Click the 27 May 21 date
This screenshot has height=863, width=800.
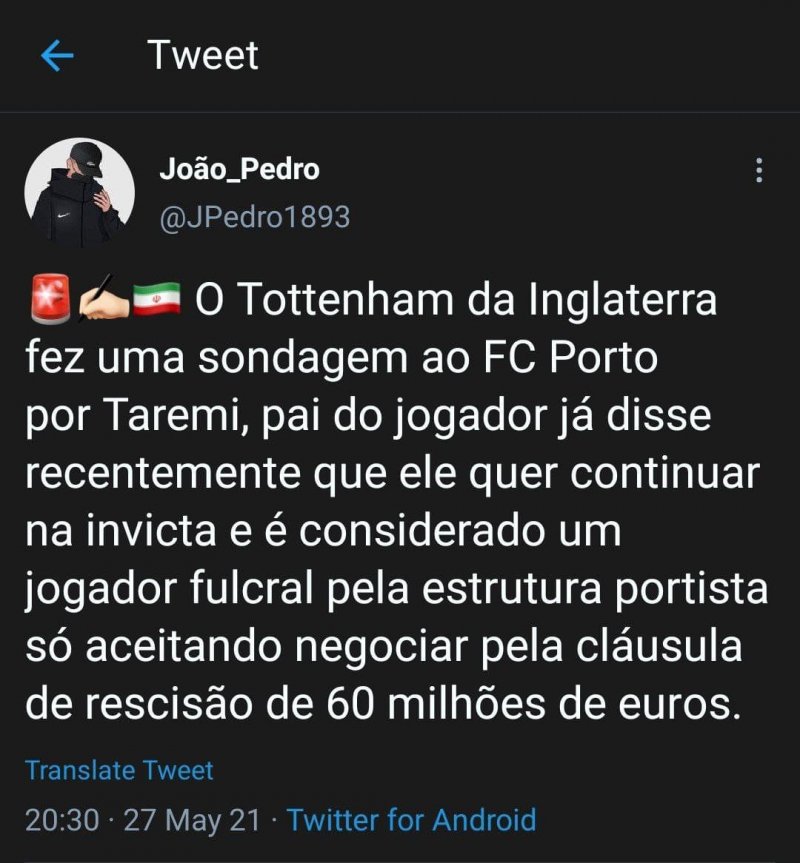192,821
